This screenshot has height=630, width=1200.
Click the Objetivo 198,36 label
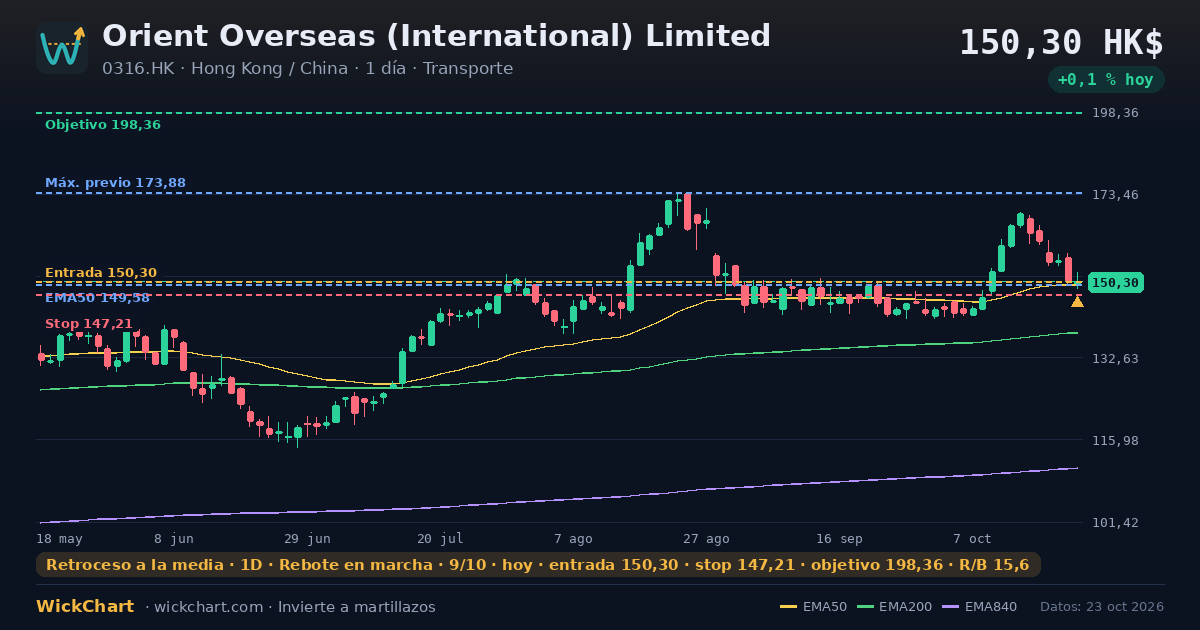click(102, 125)
